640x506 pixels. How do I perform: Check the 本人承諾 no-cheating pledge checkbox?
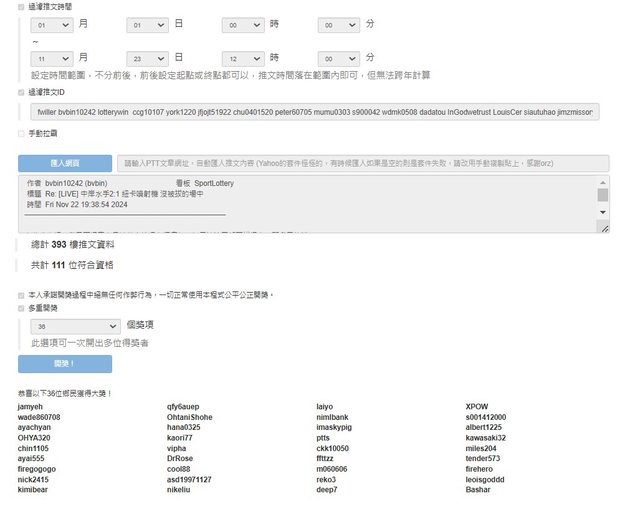point(22,295)
